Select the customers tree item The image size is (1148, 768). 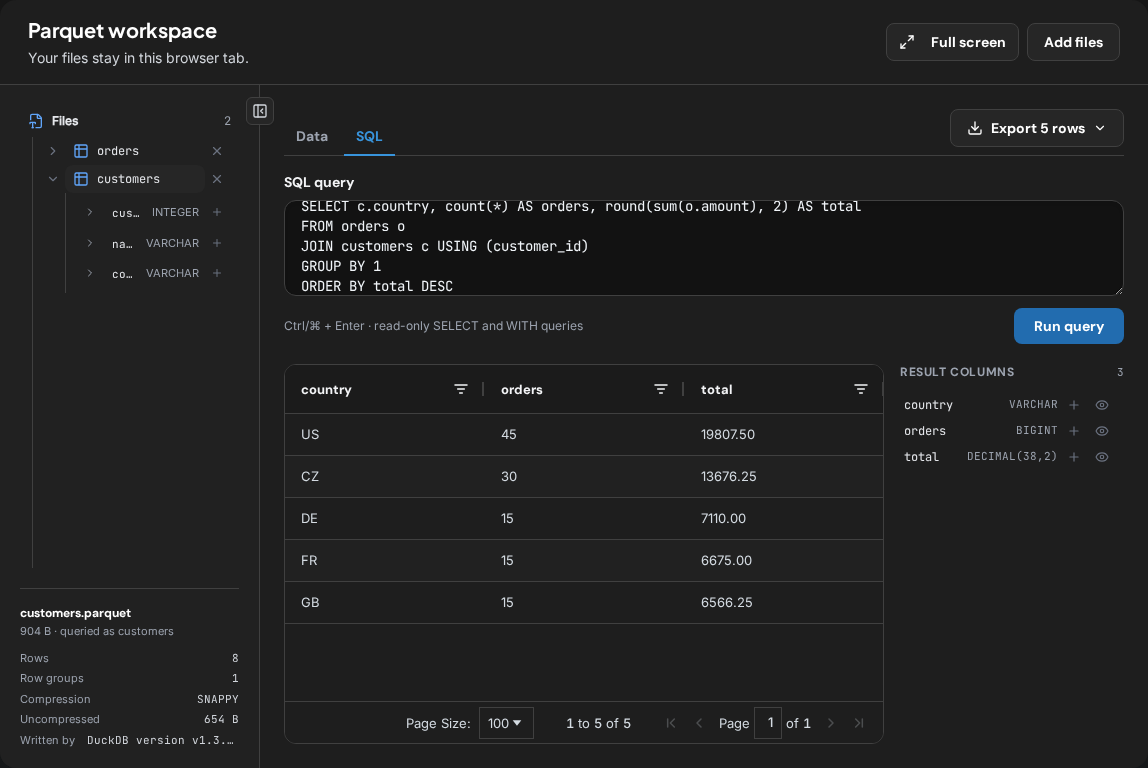pos(135,179)
